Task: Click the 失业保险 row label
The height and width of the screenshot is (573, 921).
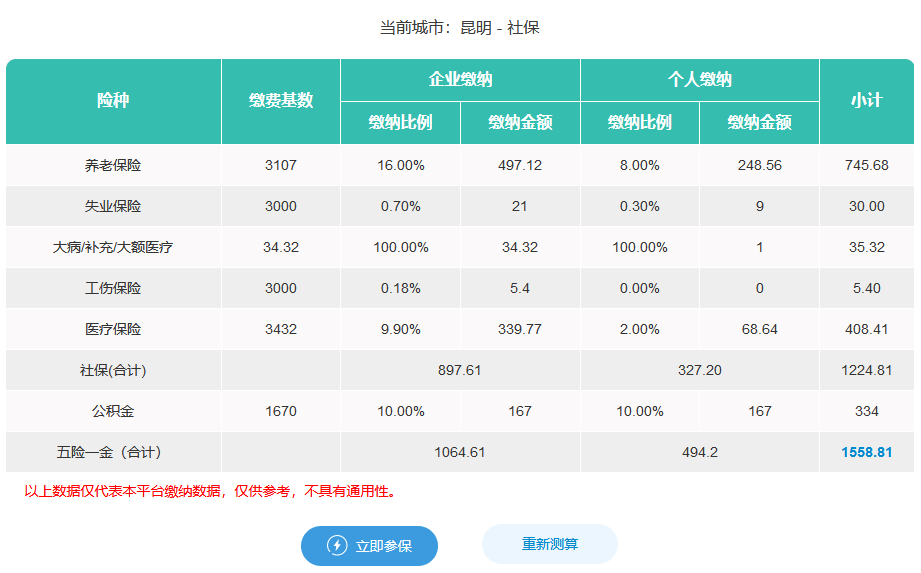Action: coord(113,206)
